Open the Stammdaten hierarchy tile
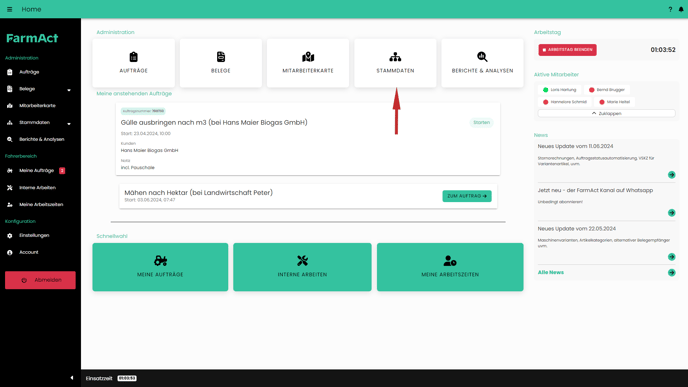The width and height of the screenshot is (688, 387). (x=395, y=63)
